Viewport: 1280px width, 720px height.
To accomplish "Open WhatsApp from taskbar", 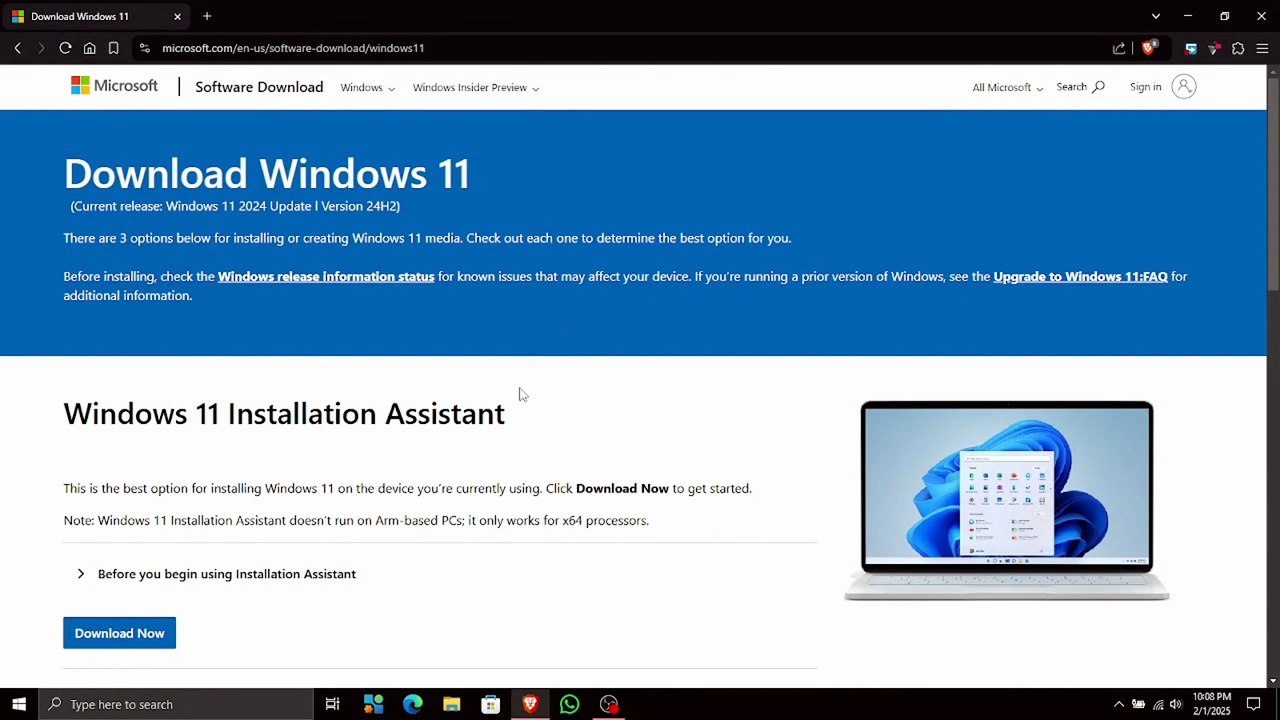I will pos(569,704).
